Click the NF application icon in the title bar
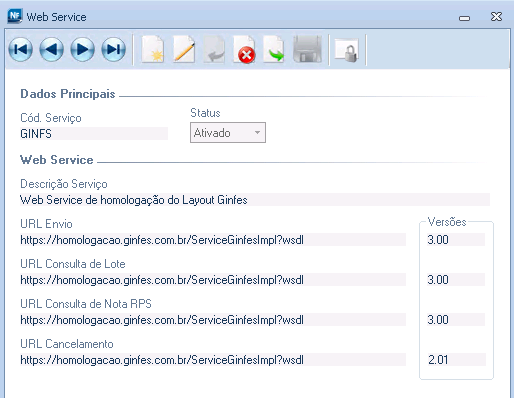The image size is (514, 398). pyautogui.click(x=15, y=16)
